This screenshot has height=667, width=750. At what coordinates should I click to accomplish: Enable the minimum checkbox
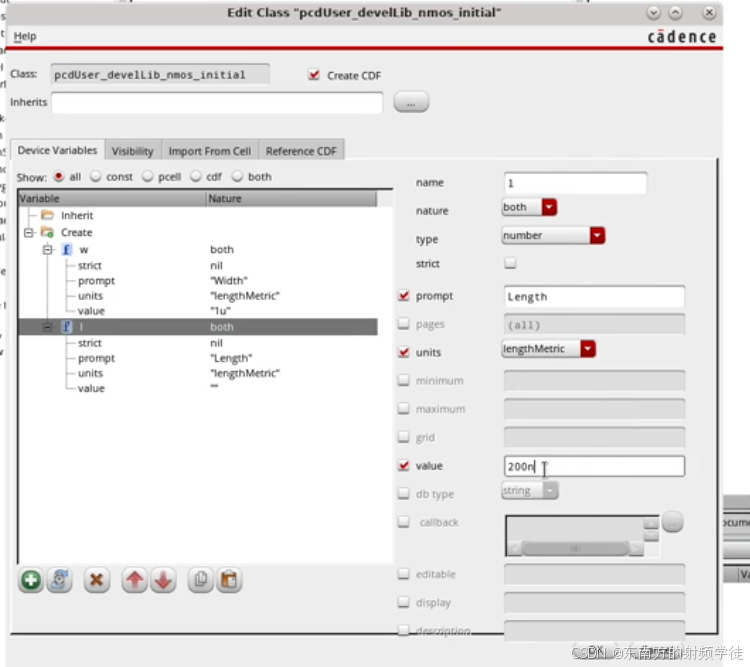(x=404, y=380)
